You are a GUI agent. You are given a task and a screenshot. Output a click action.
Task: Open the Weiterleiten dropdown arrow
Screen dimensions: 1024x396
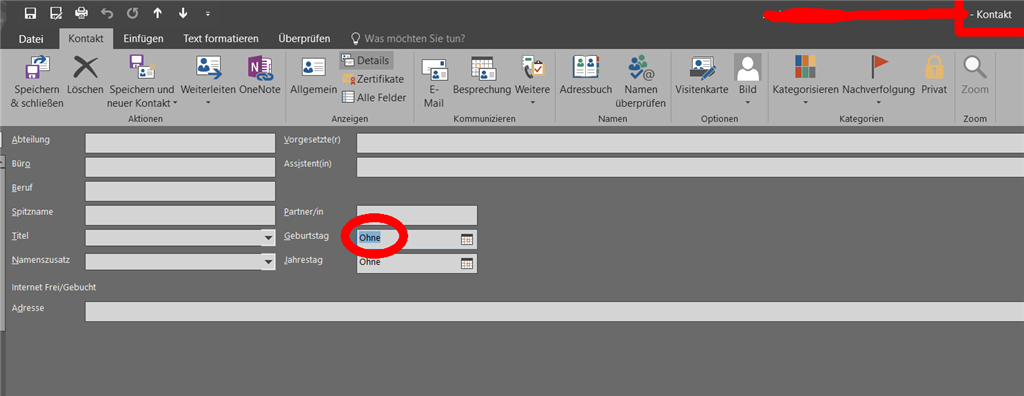(x=208, y=103)
